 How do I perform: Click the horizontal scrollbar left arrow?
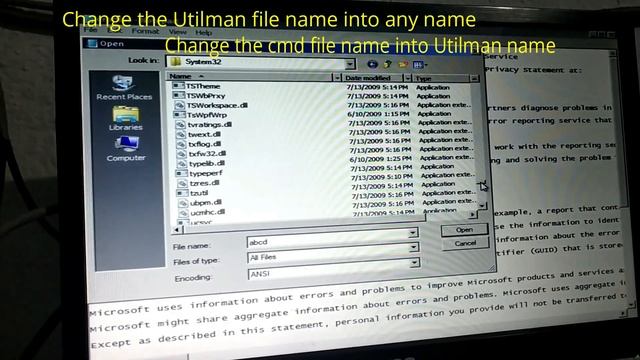[x=177, y=230]
